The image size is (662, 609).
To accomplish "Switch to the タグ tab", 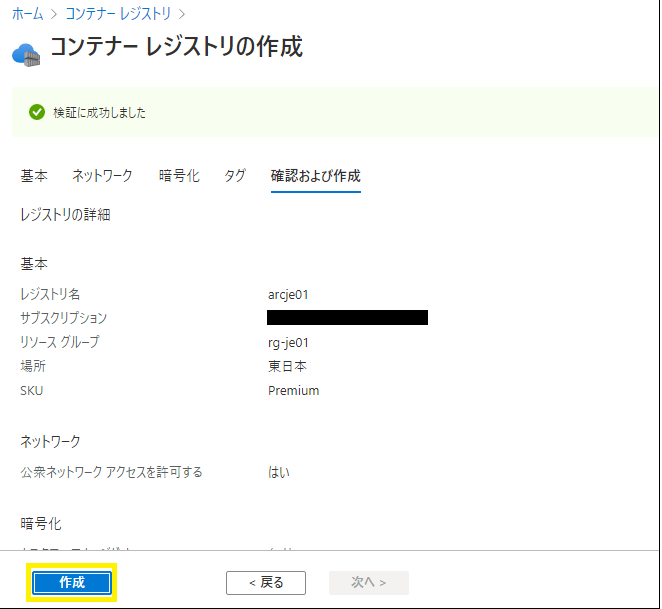I will click(x=235, y=176).
